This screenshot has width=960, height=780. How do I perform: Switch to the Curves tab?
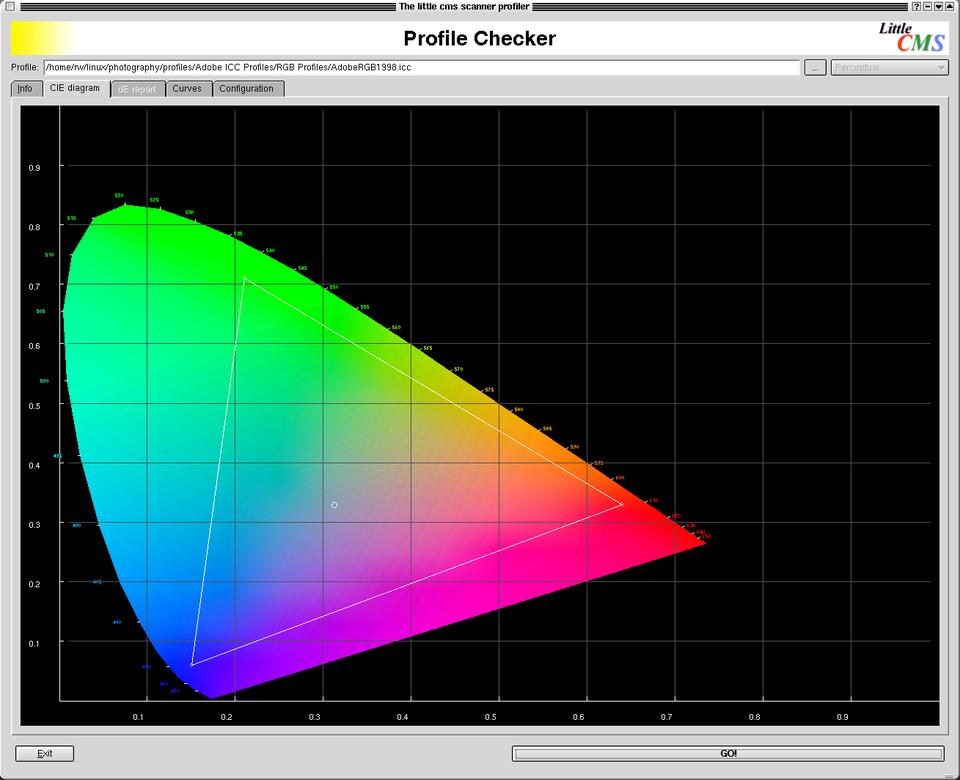(187, 89)
